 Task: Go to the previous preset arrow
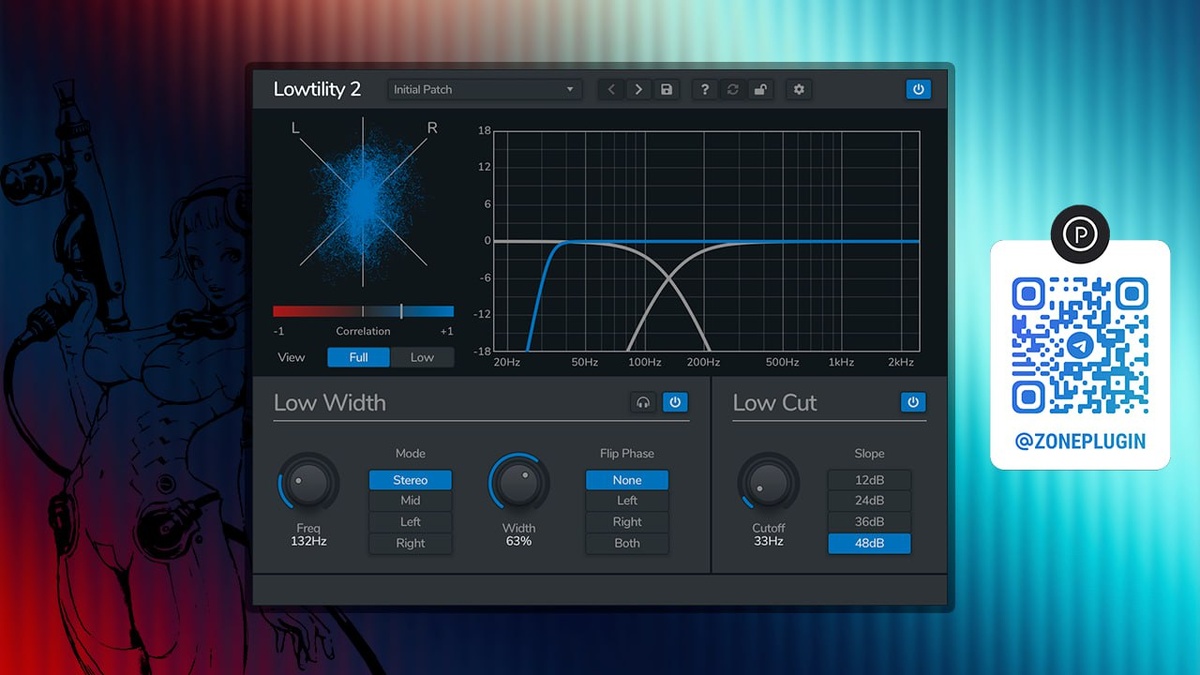(x=612, y=89)
